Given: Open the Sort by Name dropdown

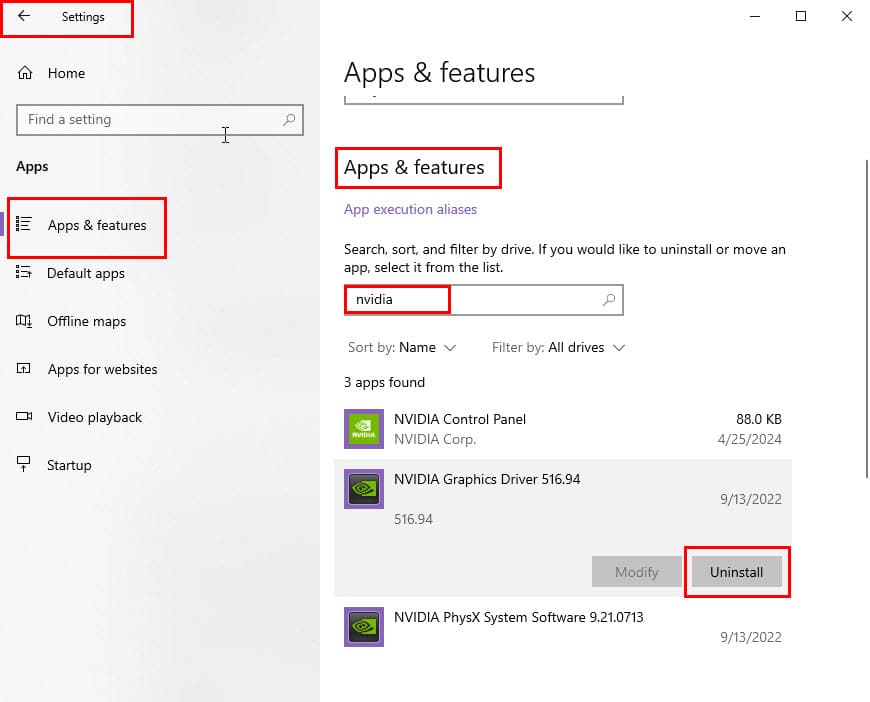Looking at the screenshot, I should pyautogui.click(x=402, y=347).
